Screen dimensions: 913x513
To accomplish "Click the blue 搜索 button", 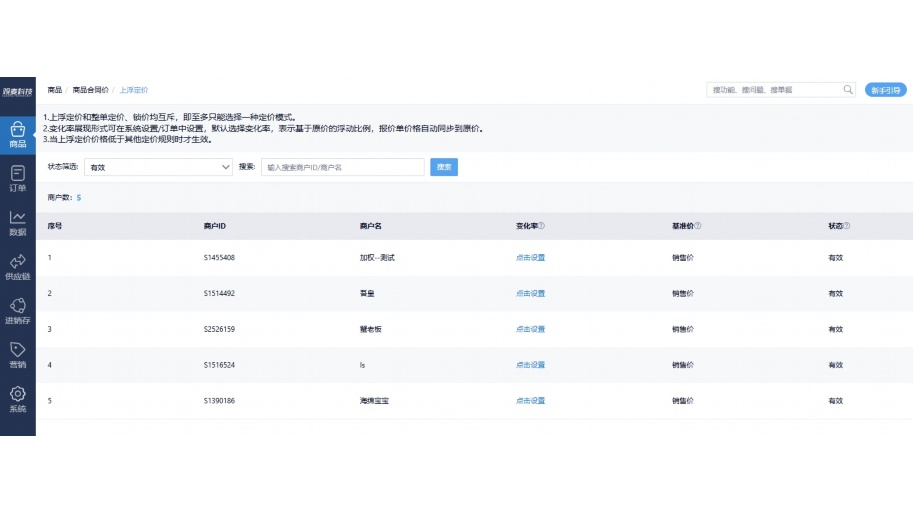I will (444, 167).
